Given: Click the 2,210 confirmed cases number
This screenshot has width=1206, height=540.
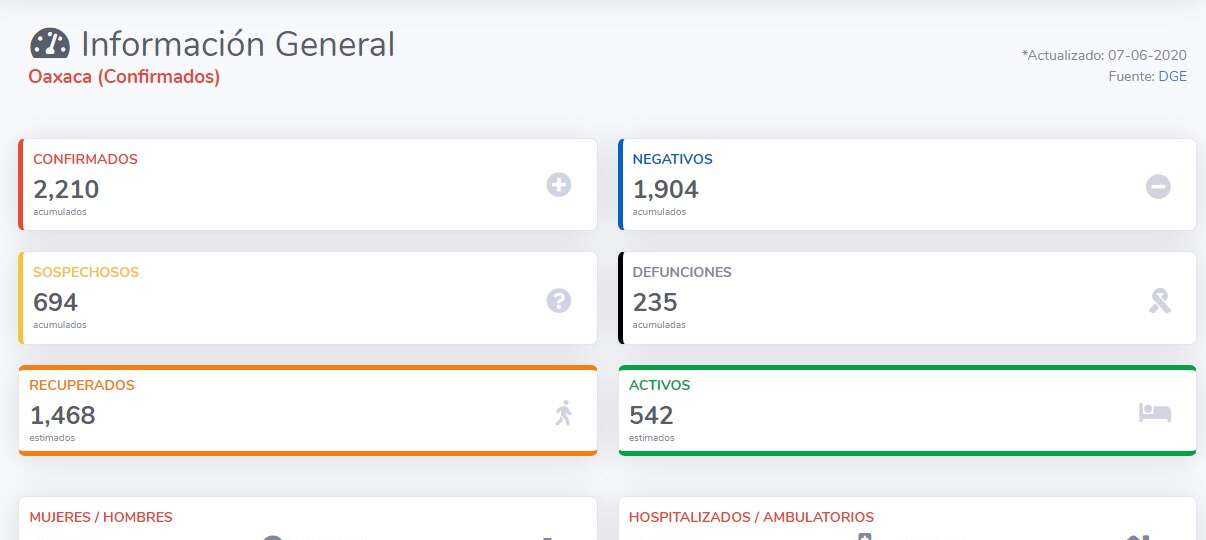Looking at the screenshot, I should click(66, 189).
